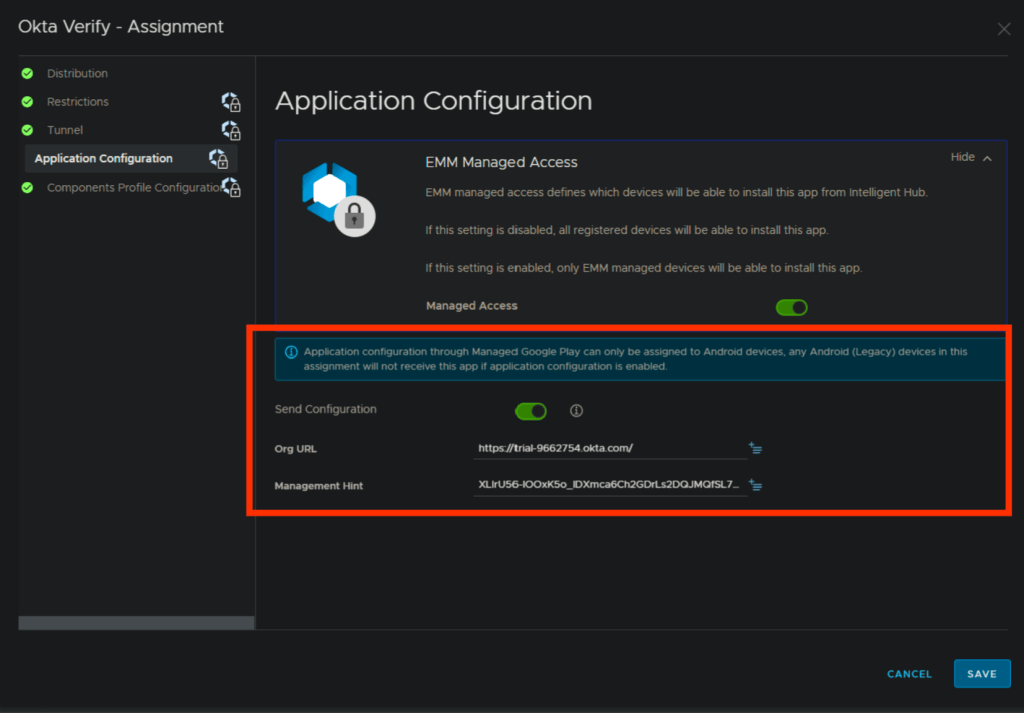This screenshot has height=713, width=1024.
Task: Disable the Managed Access toggle
Action: point(791,307)
